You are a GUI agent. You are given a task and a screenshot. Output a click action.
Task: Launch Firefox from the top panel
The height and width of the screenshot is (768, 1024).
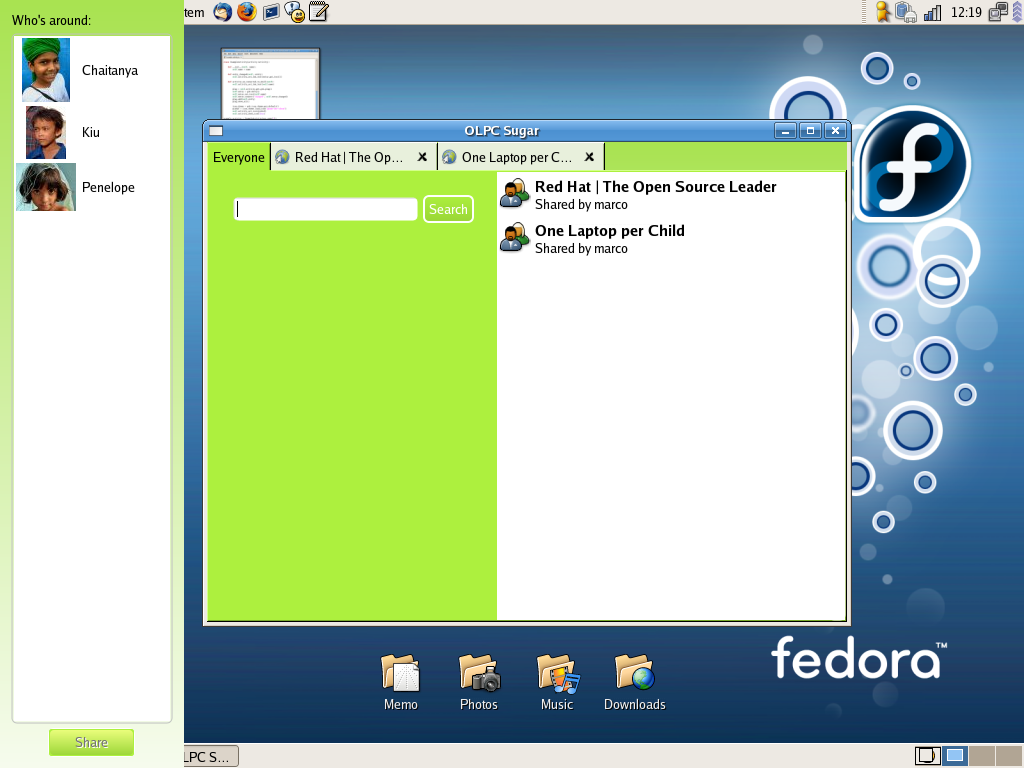[246, 12]
